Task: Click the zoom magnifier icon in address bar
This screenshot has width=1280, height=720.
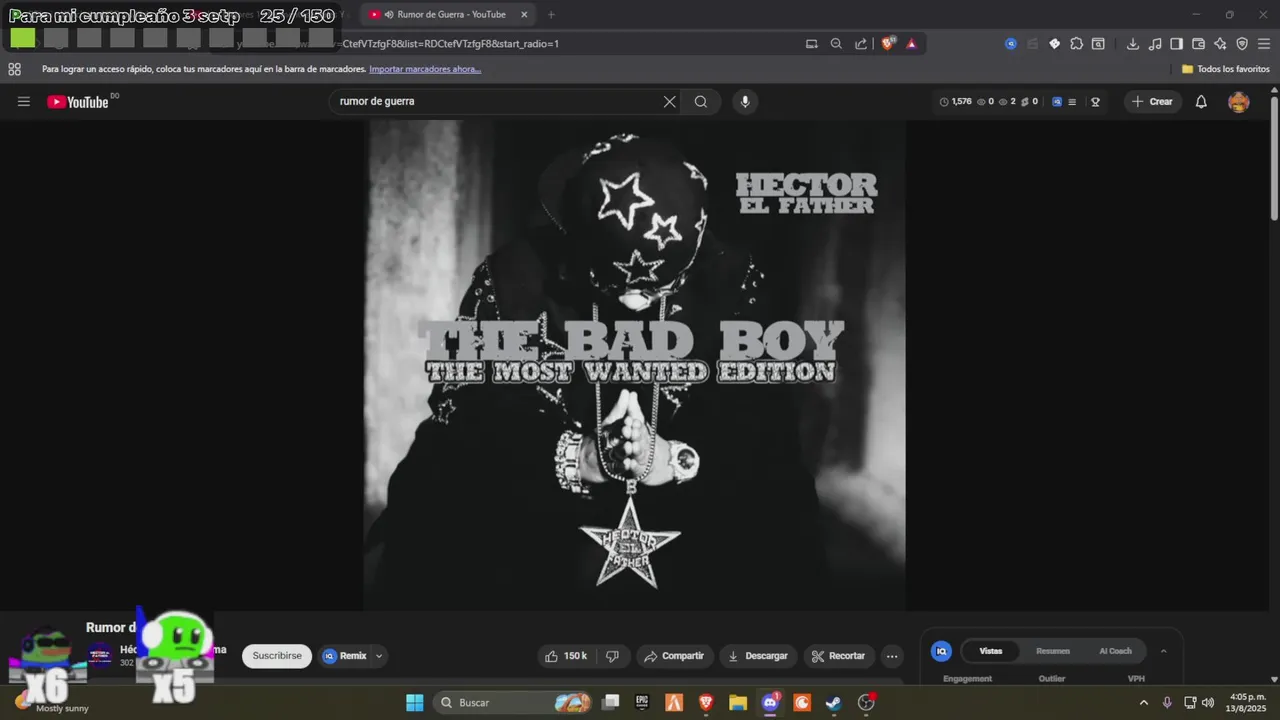Action: pyautogui.click(x=836, y=44)
